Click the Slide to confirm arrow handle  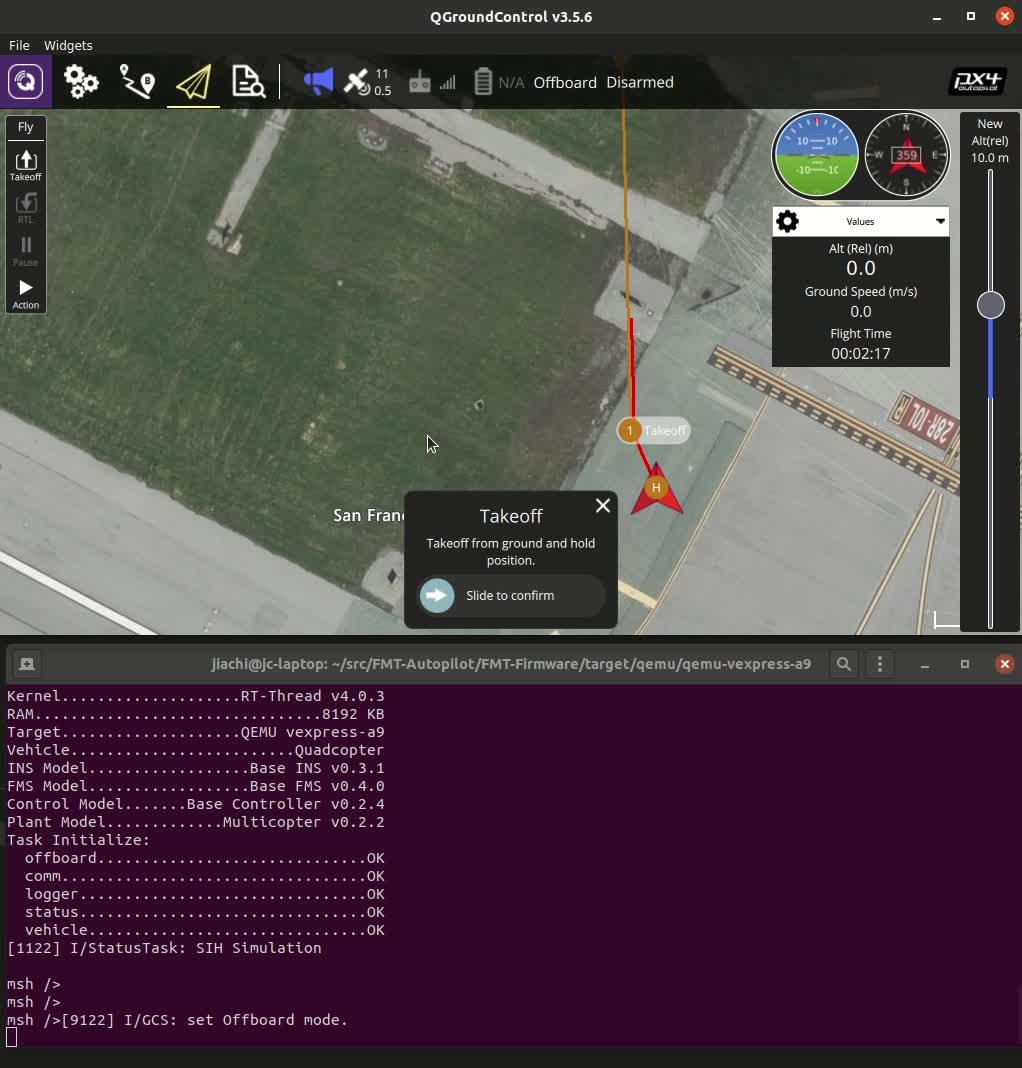pos(437,595)
